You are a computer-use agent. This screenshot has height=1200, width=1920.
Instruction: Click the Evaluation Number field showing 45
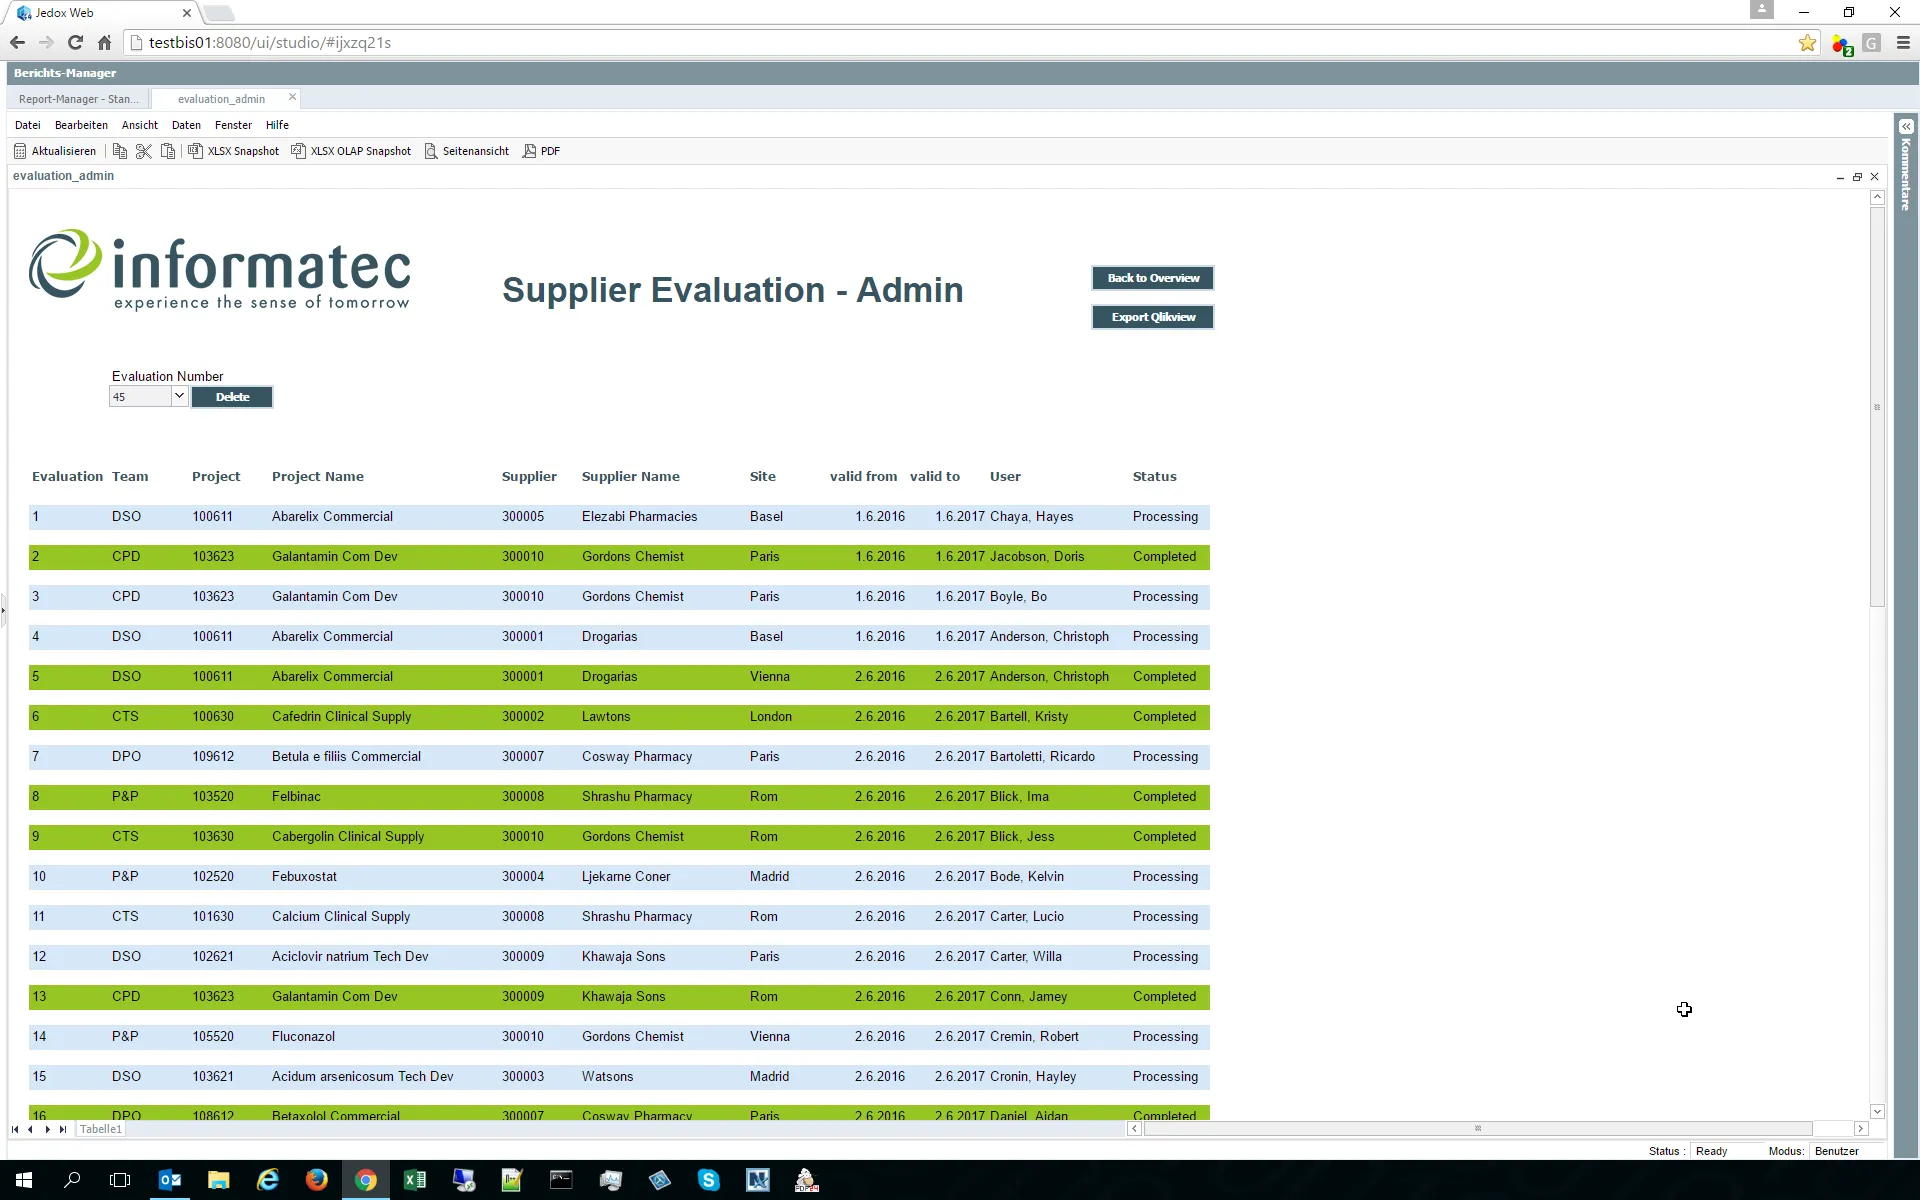tap(140, 397)
